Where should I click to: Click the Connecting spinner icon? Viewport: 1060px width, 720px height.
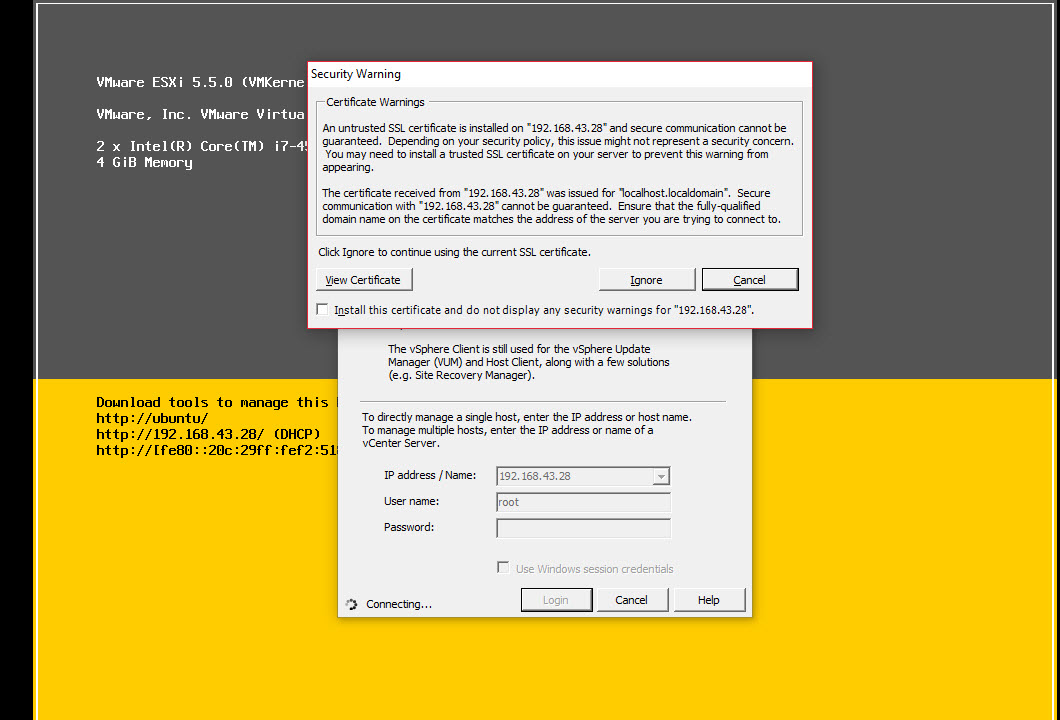pyautogui.click(x=352, y=604)
